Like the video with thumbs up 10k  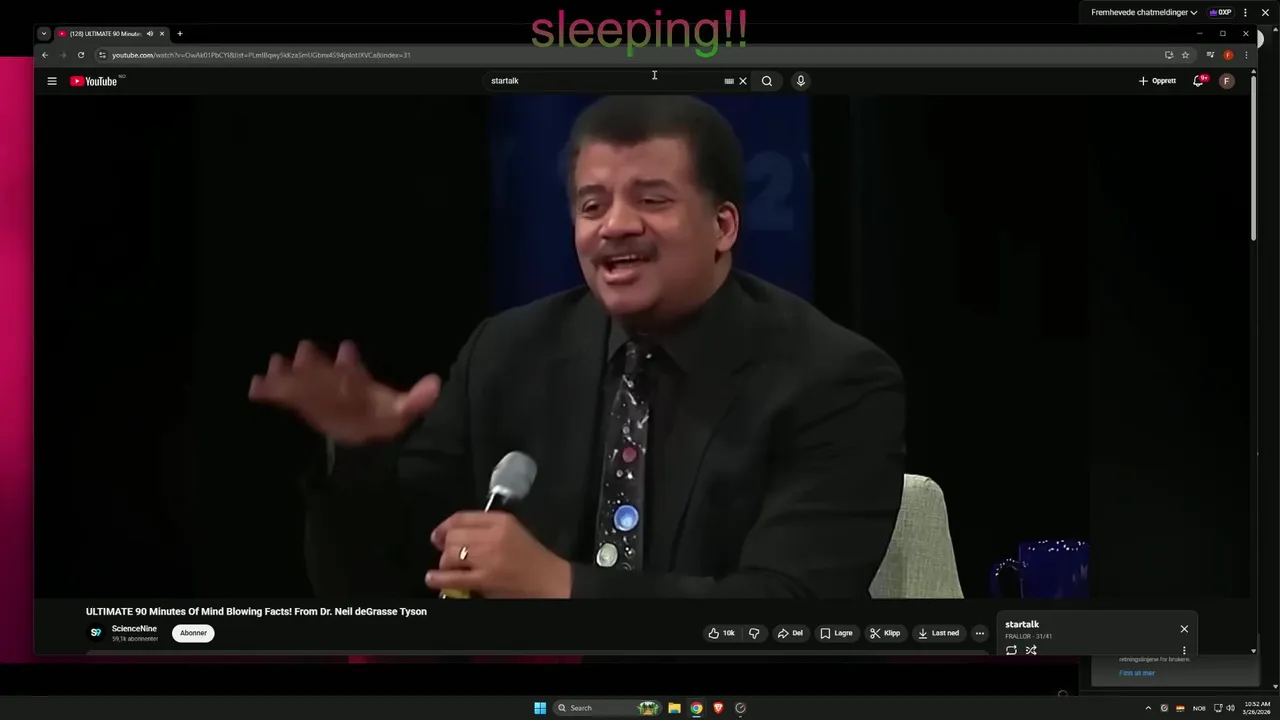[x=722, y=633]
